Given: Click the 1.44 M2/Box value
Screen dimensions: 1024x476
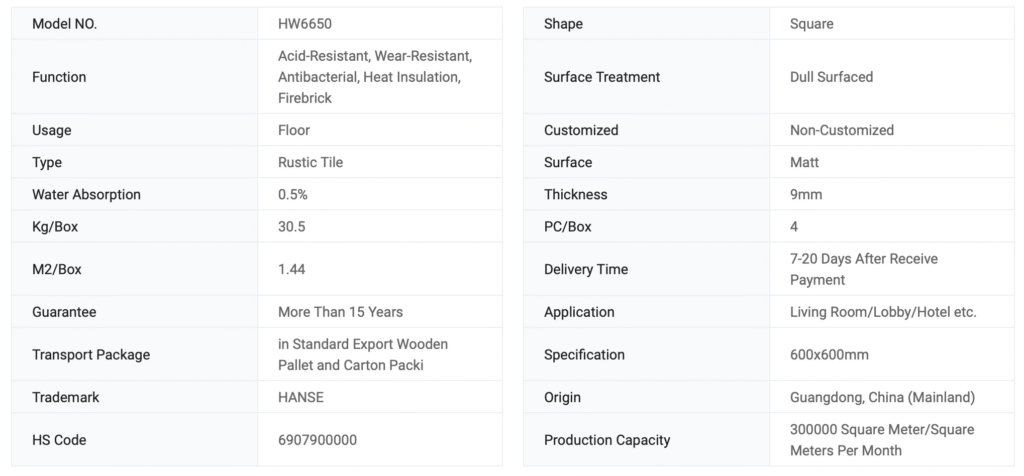Looking at the screenshot, I should (291, 269).
